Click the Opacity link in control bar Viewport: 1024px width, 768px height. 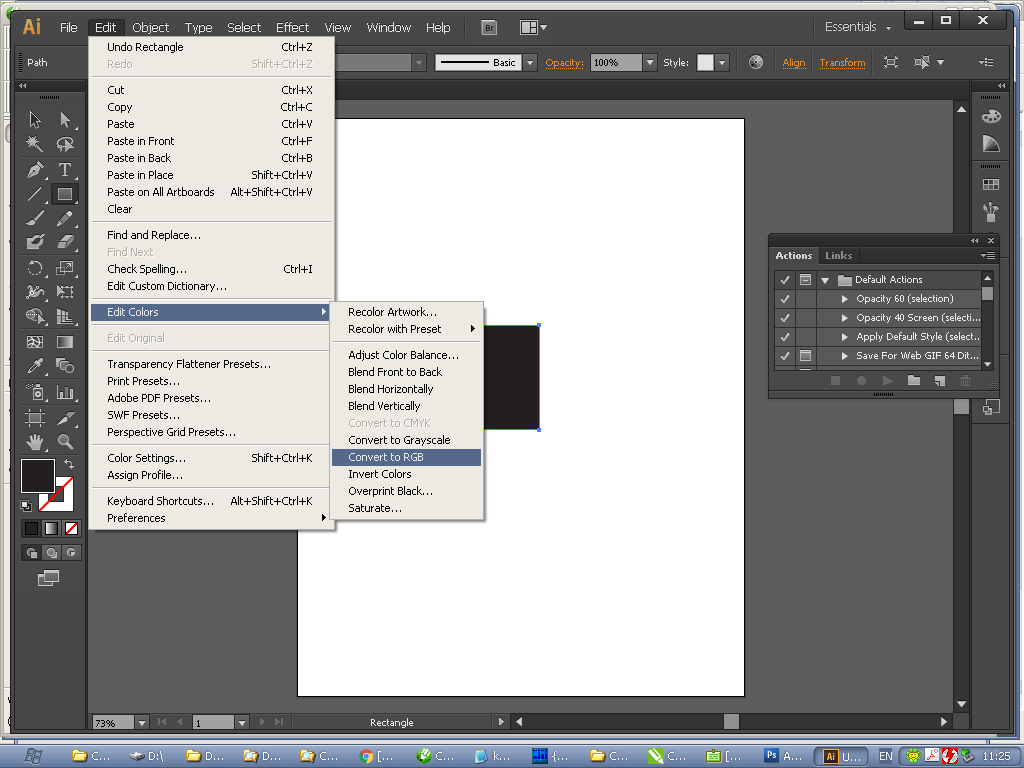pos(564,63)
